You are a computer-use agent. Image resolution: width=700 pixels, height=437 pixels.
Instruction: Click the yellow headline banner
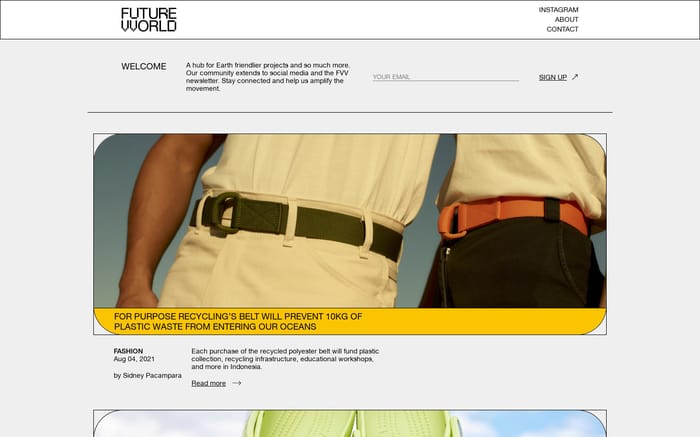point(350,321)
